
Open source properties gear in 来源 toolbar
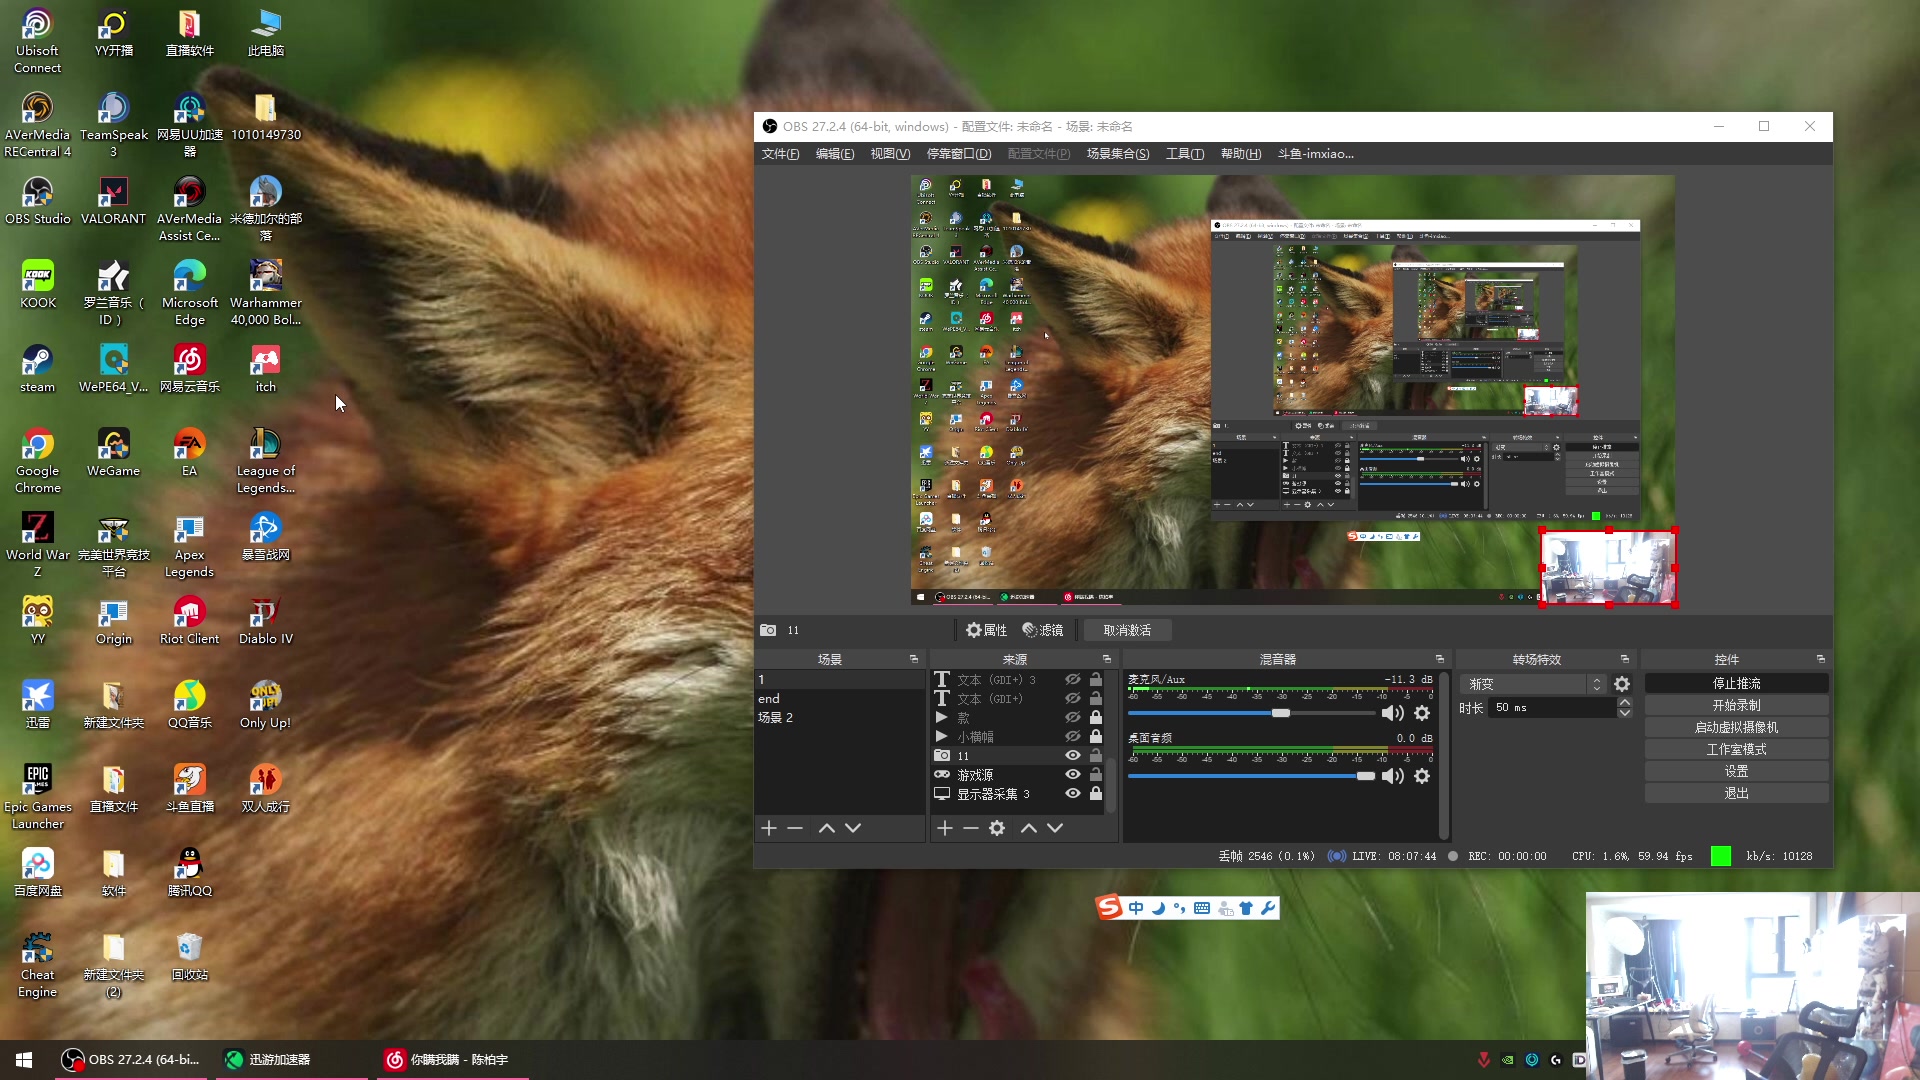click(x=997, y=828)
